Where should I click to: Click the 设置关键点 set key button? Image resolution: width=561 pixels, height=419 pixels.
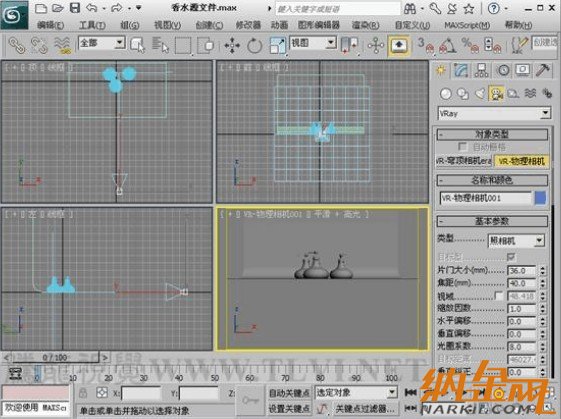289,409
